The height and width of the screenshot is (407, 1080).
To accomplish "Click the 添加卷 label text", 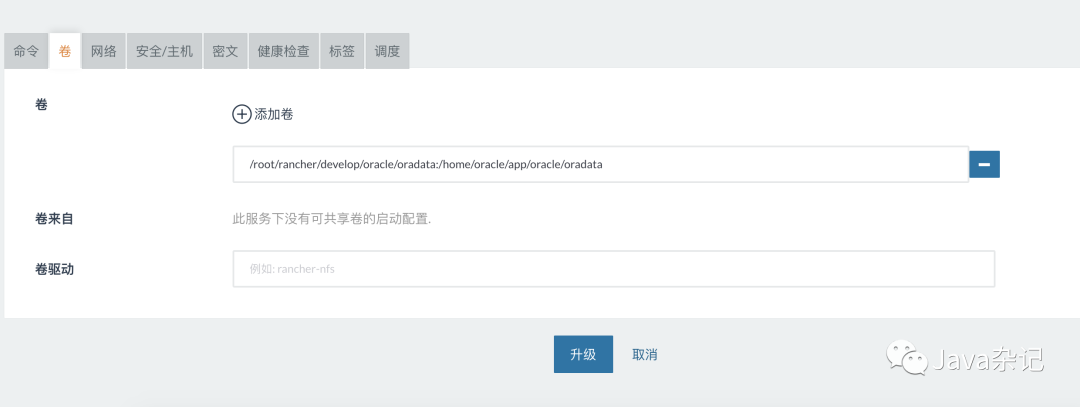I will [x=274, y=114].
